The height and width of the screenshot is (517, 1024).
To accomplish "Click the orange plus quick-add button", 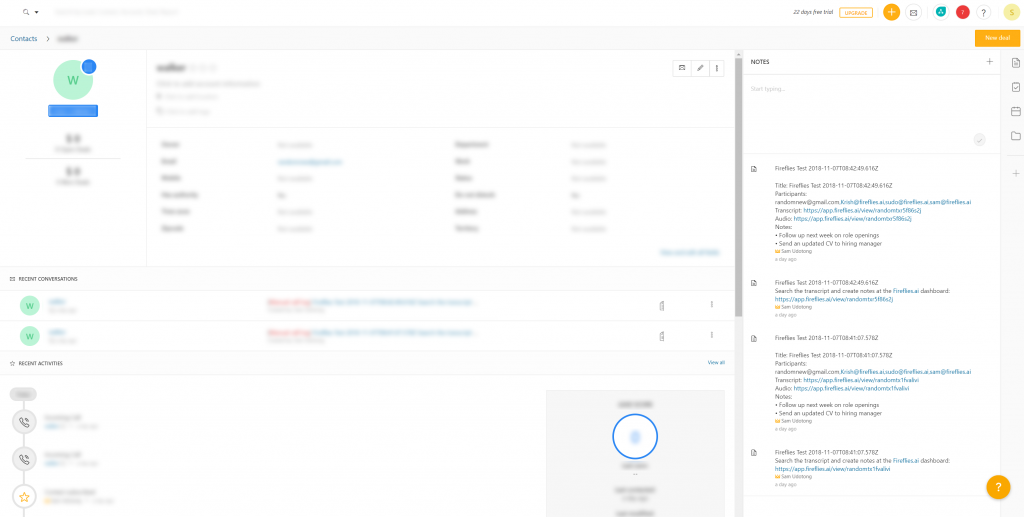I will click(891, 12).
